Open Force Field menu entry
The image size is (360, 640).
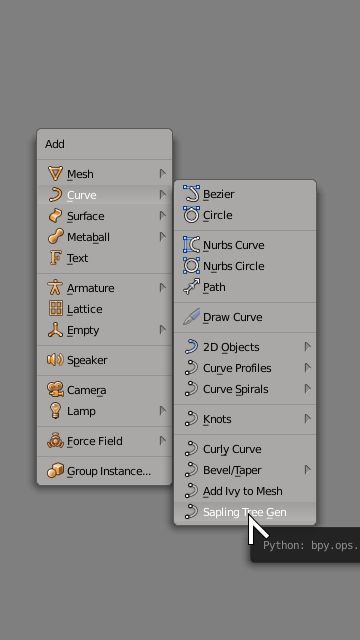(x=104, y=441)
